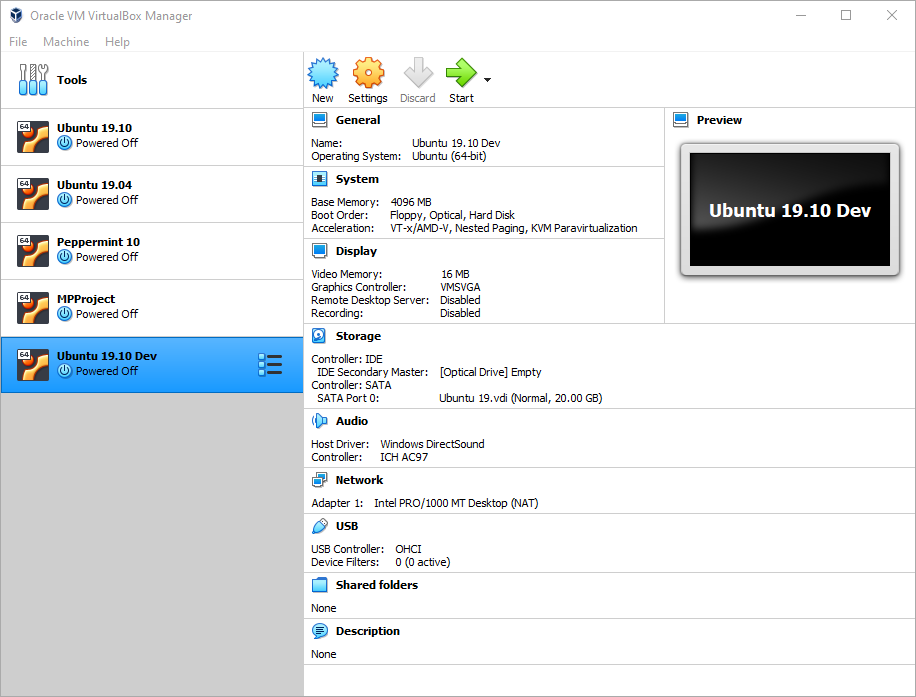This screenshot has height=697, width=916.
Task: Click the Network section icon
Action: (320, 480)
